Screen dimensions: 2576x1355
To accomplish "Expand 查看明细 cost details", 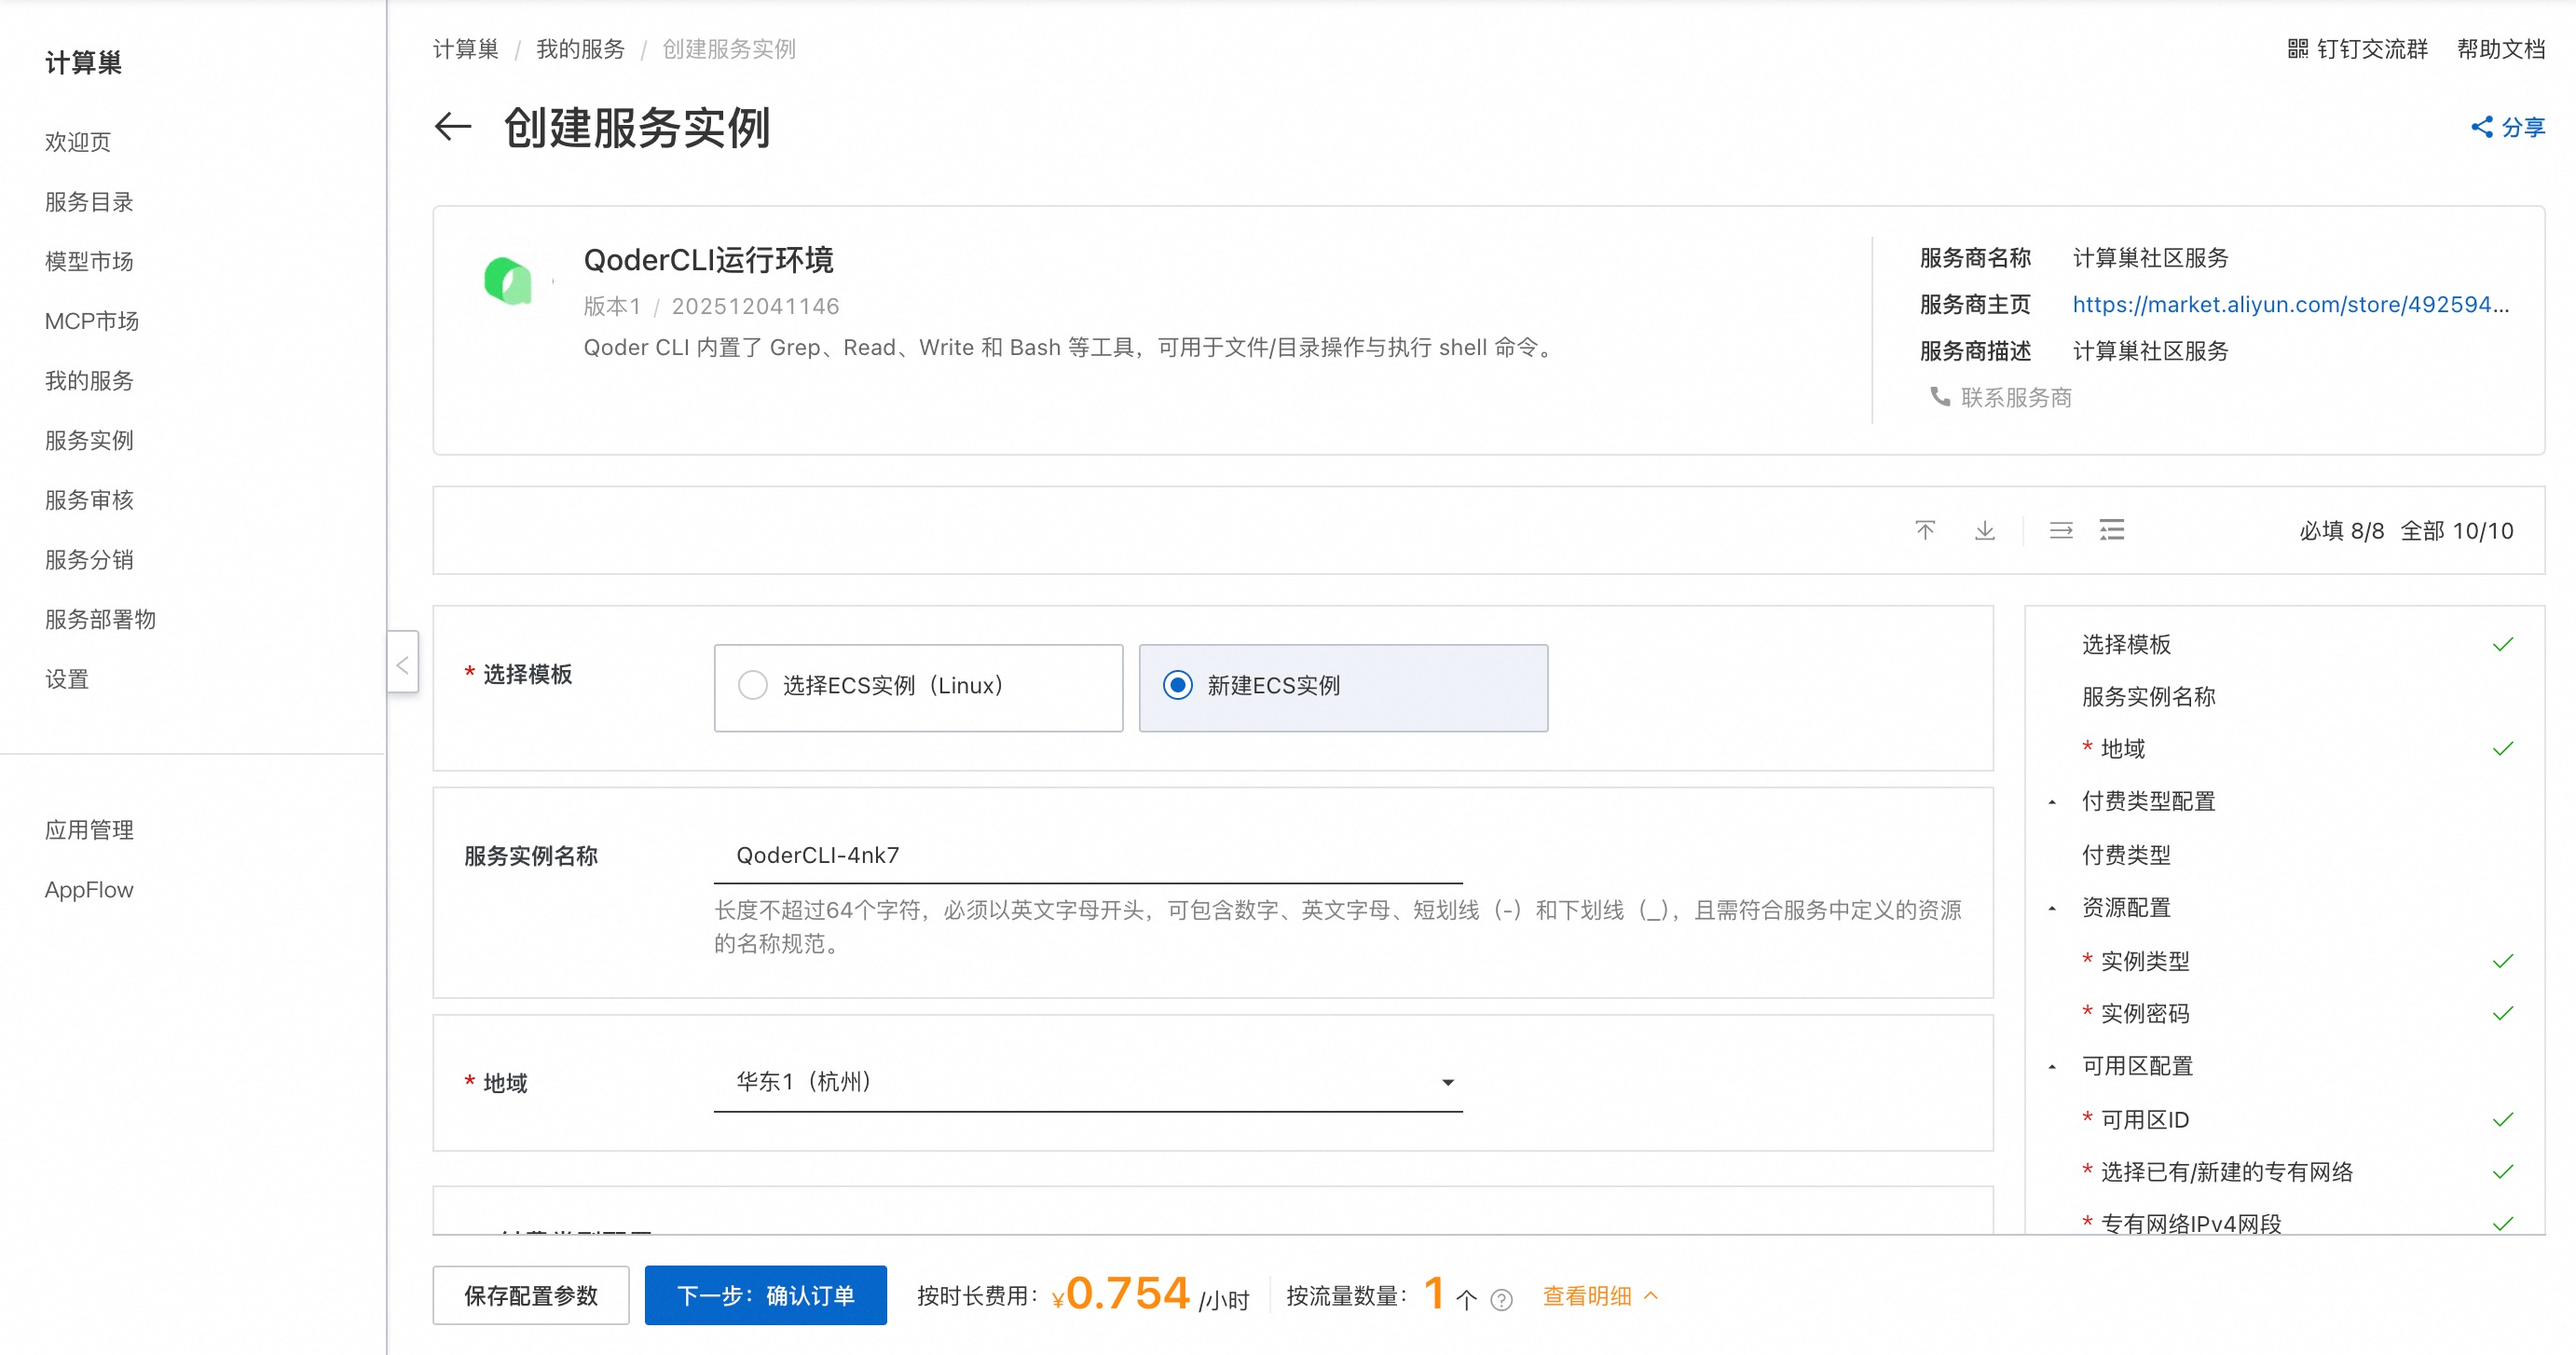I will click(1599, 1296).
